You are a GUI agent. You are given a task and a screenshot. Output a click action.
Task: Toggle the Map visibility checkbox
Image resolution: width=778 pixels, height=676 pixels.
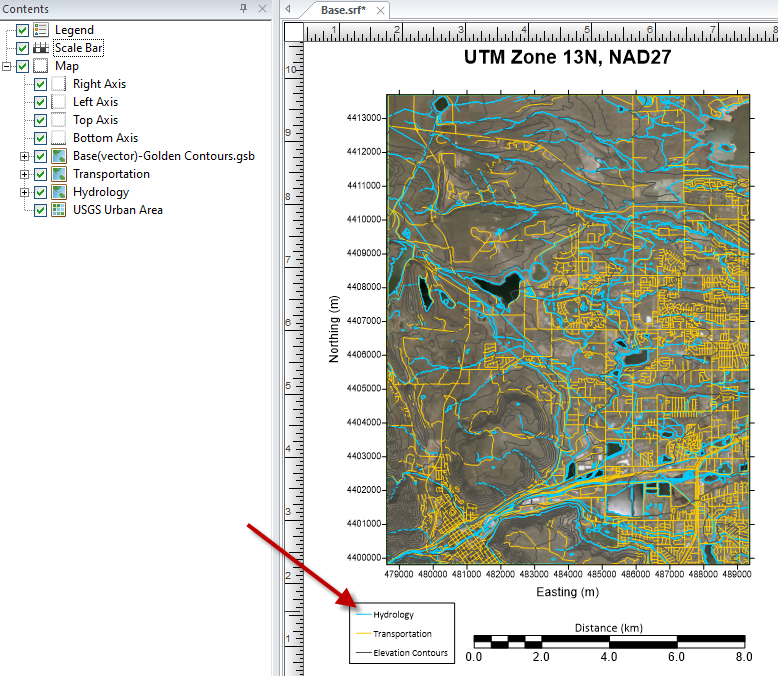[x=22, y=66]
